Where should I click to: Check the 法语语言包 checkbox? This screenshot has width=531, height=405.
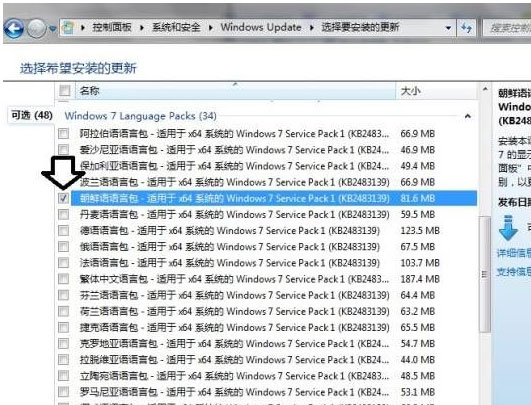click(63, 263)
